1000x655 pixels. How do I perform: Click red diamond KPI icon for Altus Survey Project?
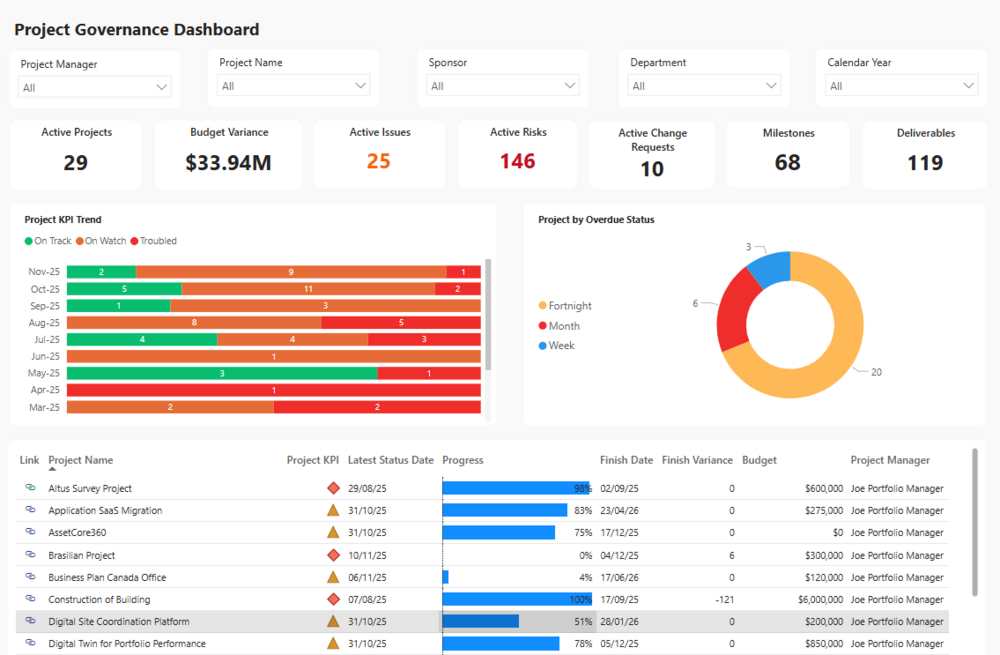[333, 488]
